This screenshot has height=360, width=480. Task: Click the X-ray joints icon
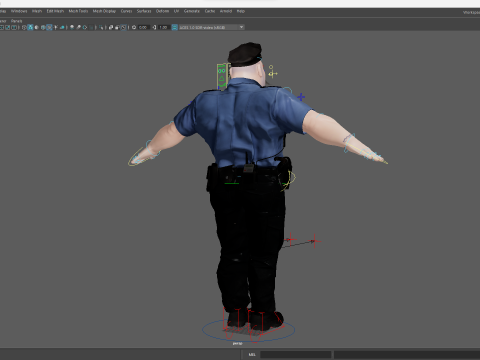[x=124, y=27]
